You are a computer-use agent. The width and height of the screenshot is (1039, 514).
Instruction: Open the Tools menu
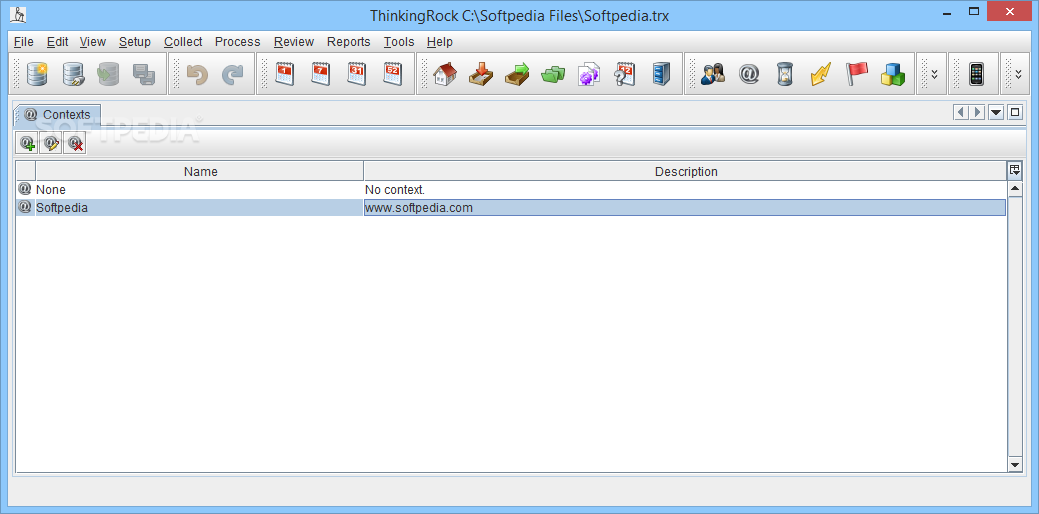point(399,42)
